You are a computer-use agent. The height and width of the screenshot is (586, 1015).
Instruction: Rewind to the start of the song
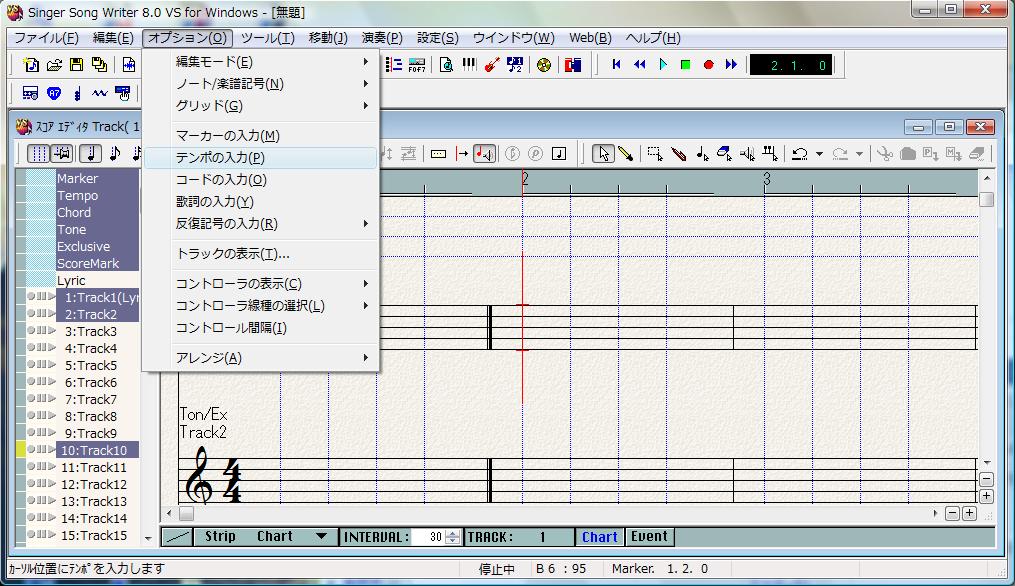616,64
